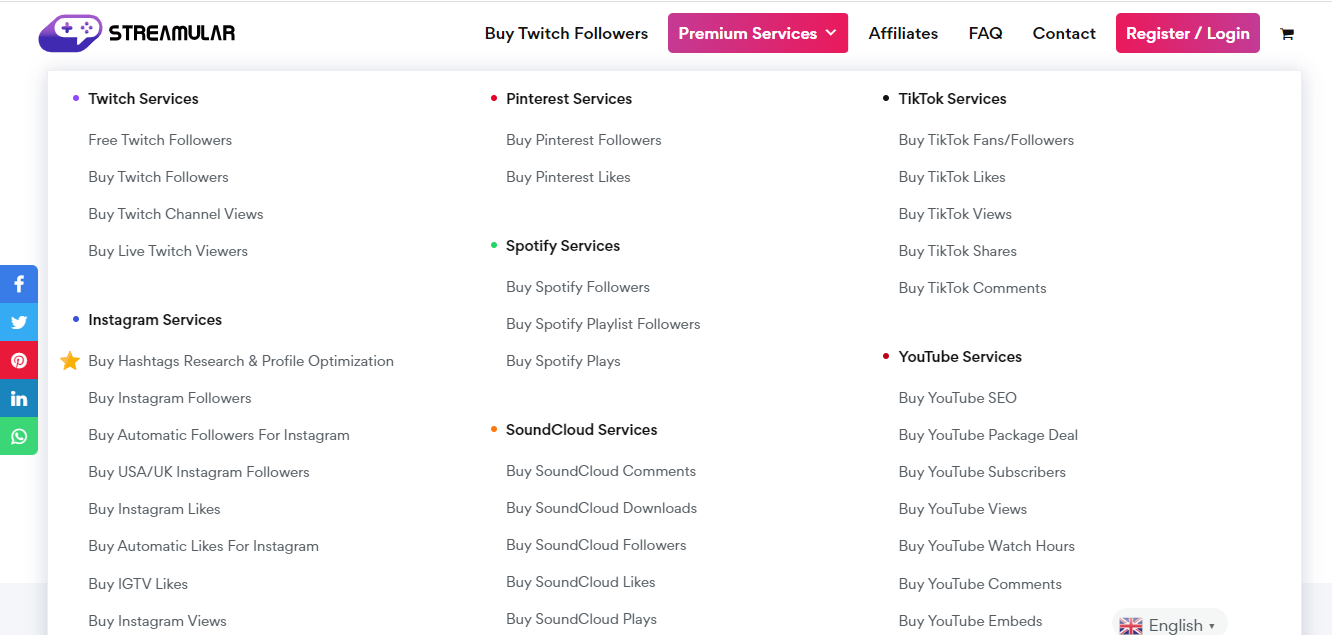
Task: Open Buy YouTube SEO
Action: click(957, 398)
